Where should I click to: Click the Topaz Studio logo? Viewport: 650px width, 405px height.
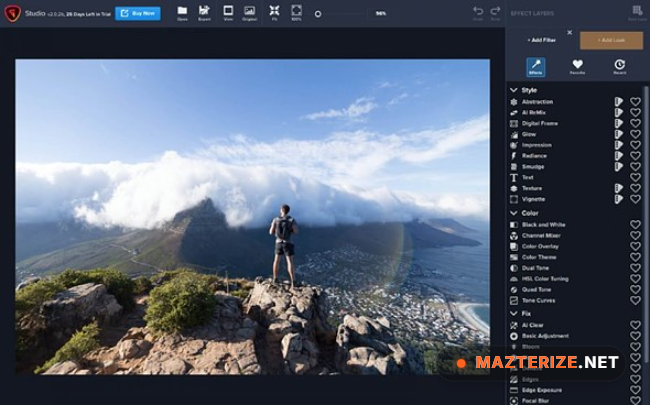tap(12, 13)
